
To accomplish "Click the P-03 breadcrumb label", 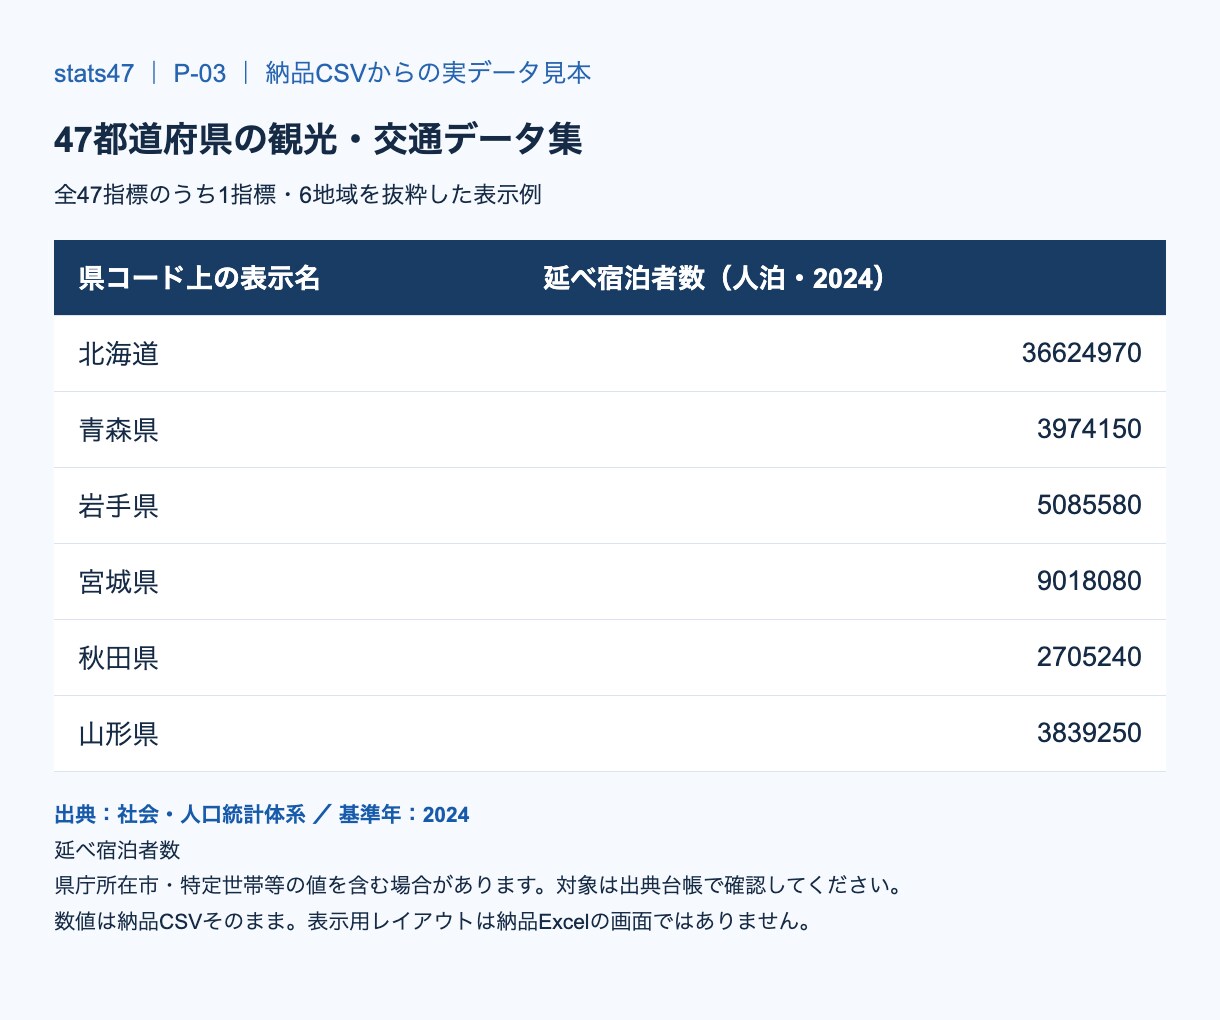I will click(200, 73).
